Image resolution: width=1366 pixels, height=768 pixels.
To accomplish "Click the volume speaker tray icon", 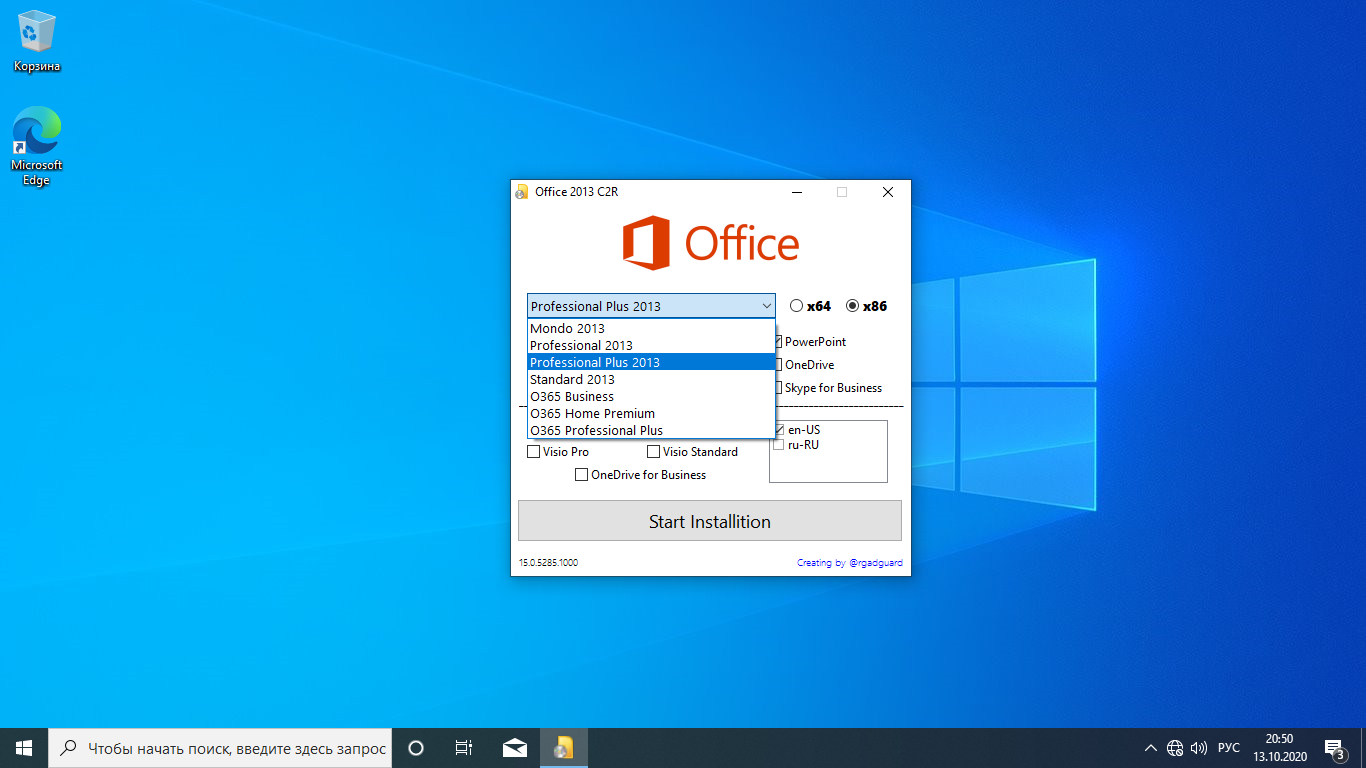I will tap(1199, 748).
